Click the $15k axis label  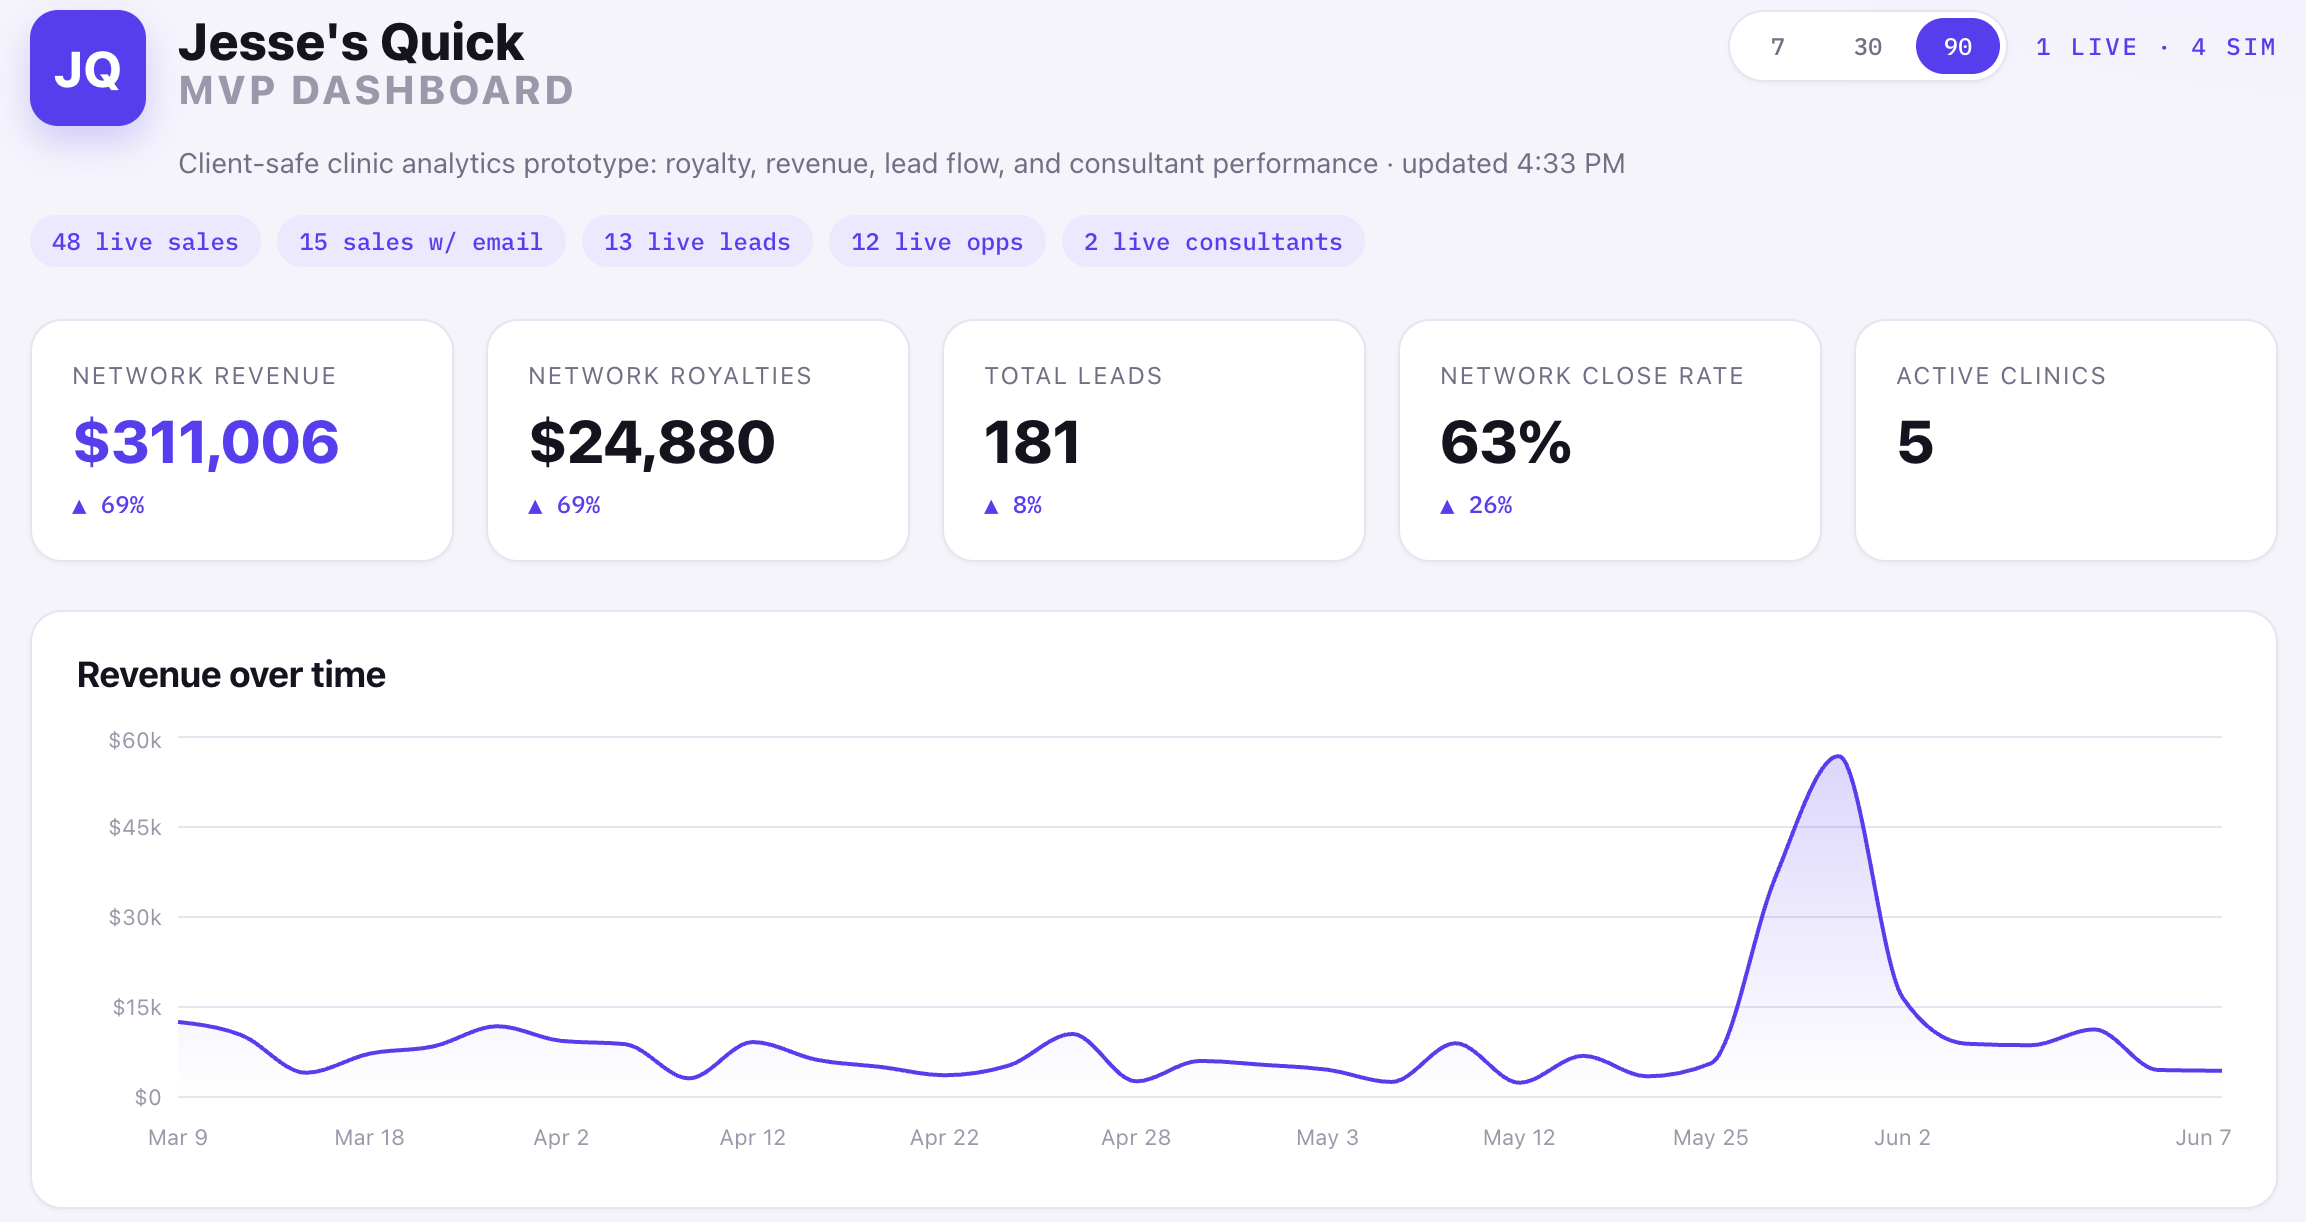pos(137,1007)
